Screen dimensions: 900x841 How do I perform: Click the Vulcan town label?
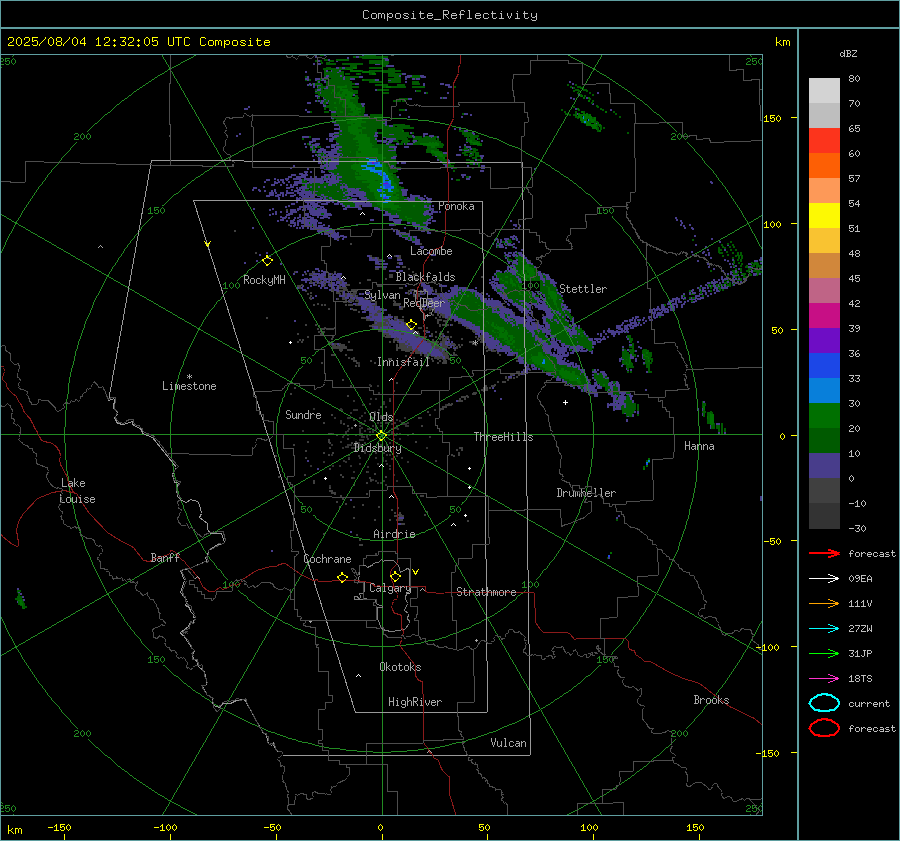tap(508, 743)
